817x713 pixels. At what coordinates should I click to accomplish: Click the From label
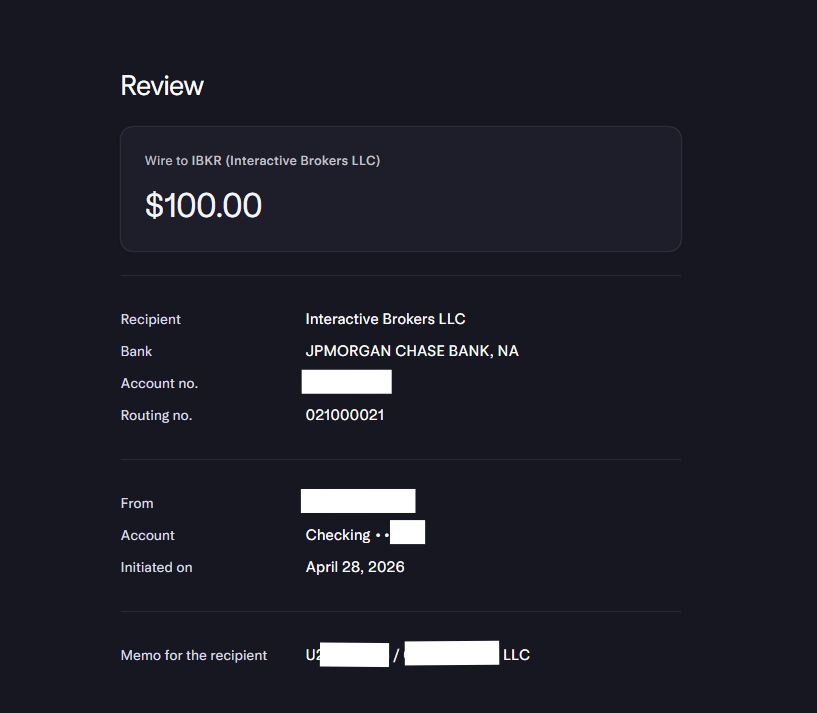pyautogui.click(x=137, y=503)
